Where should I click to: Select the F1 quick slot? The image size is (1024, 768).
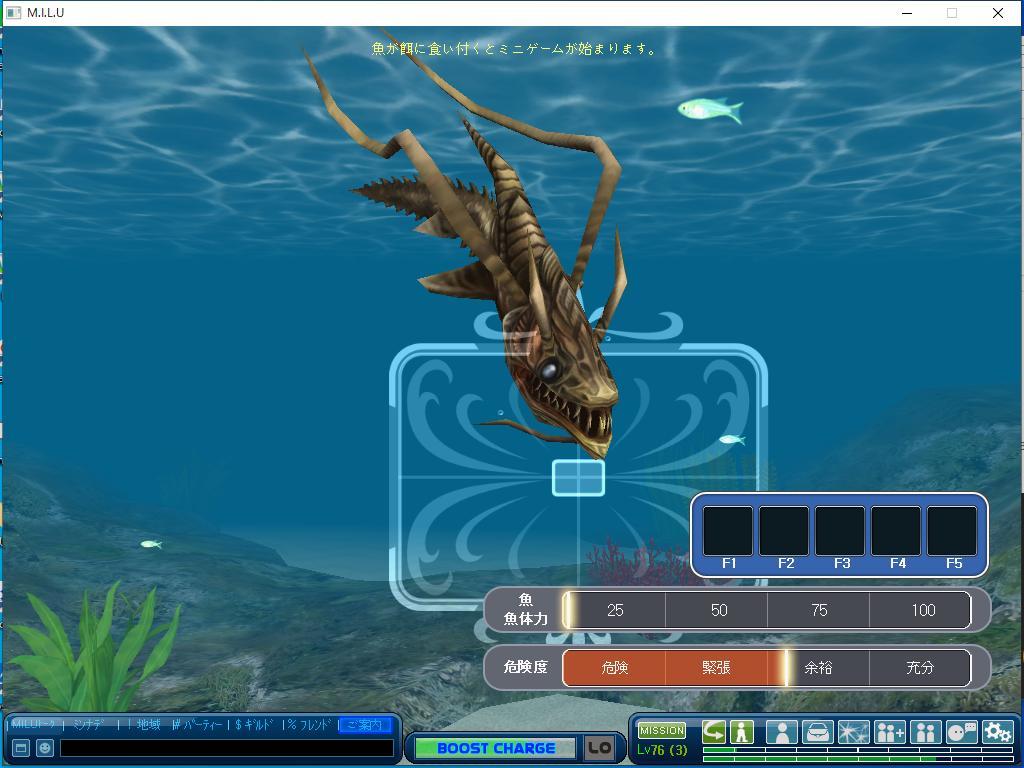728,532
